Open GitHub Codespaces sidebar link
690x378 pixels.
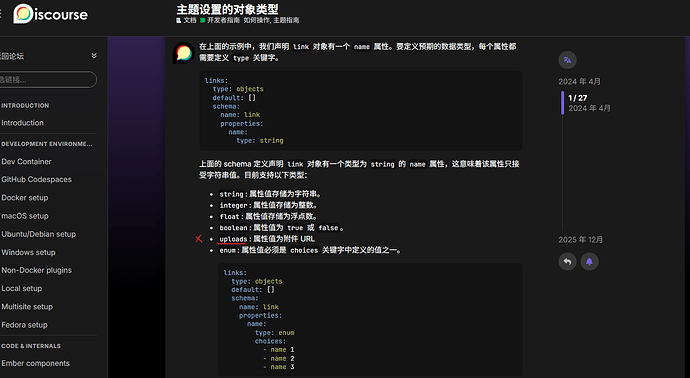[x=37, y=180]
